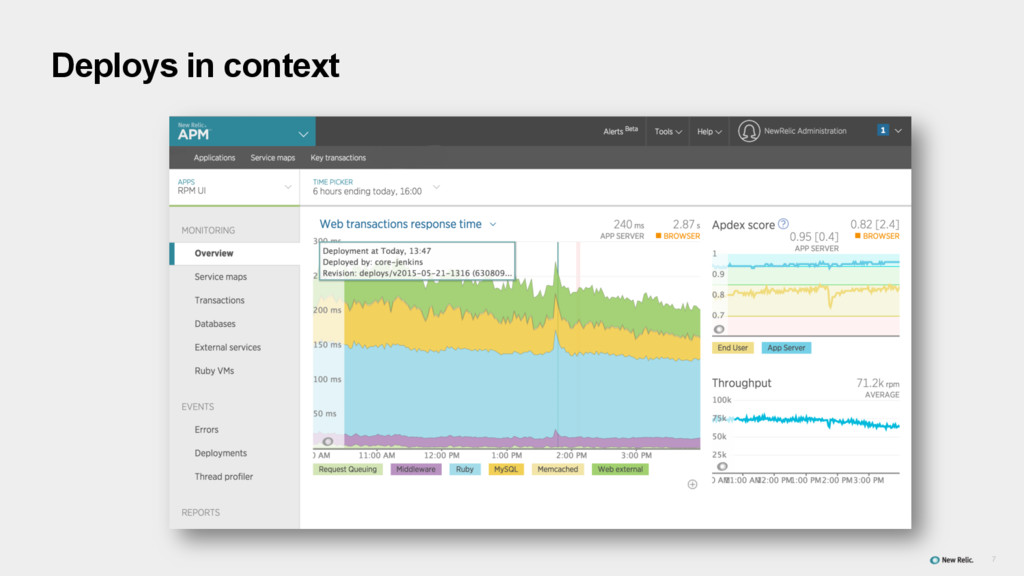Viewport: 1024px width, 576px height.
Task: Toggle the Request Queuing legend series
Action: coord(347,469)
